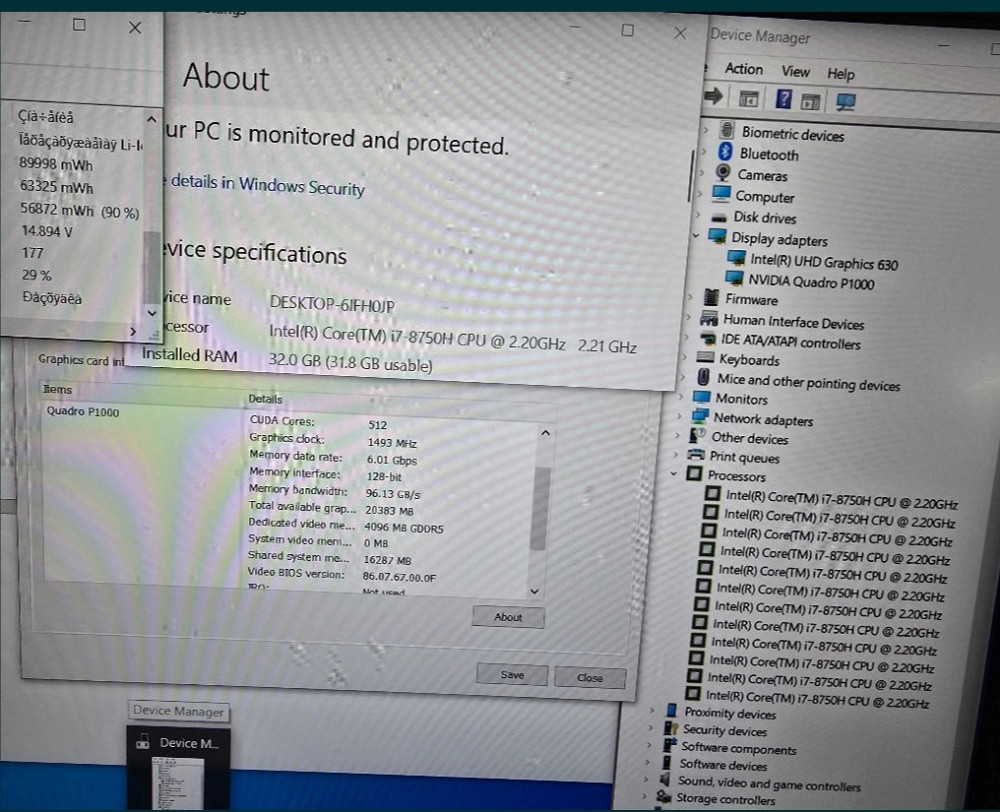Click the show/hide console tree toolbar icon

(x=748, y=98)
